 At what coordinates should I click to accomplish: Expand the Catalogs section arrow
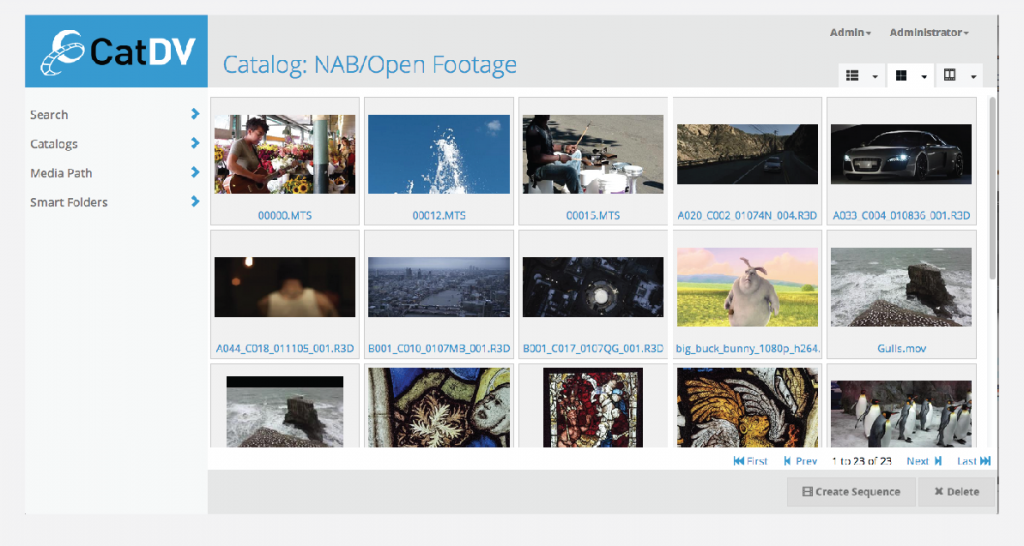(195, 143)
